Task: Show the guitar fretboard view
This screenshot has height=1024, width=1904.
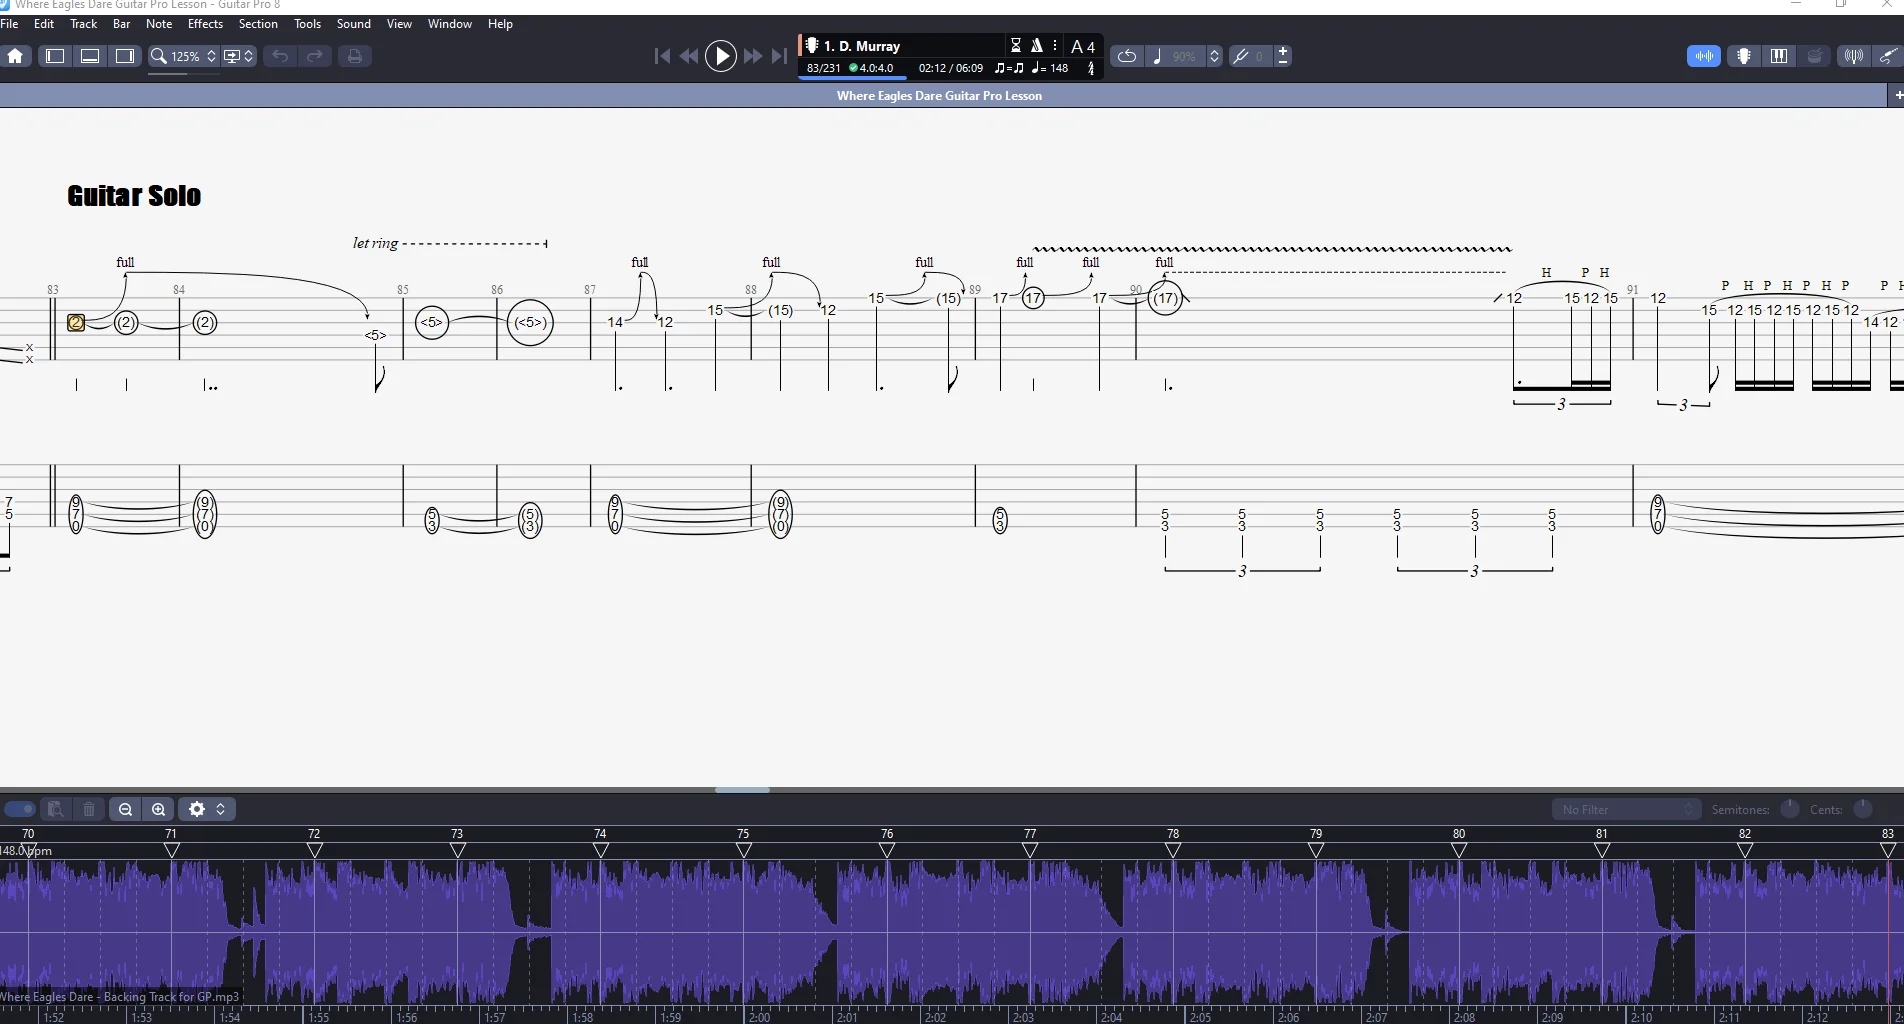Action: 1744,56
